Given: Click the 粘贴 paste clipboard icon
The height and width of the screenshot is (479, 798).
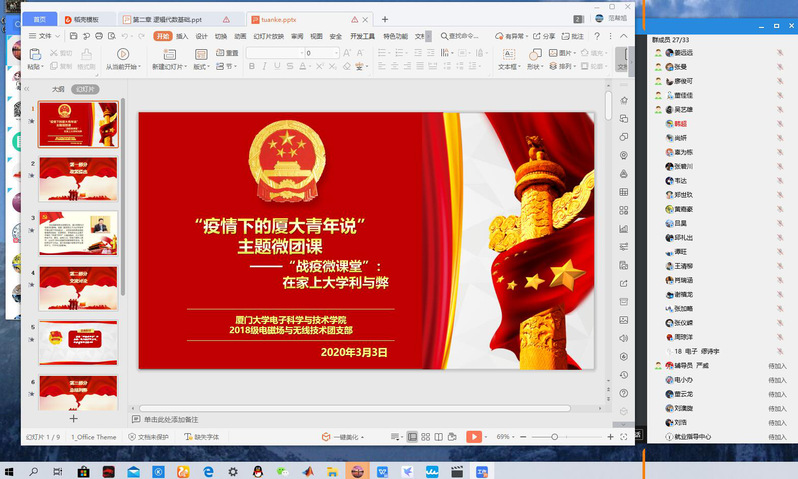Looking at the screenshot, I should tap(34, 55).
